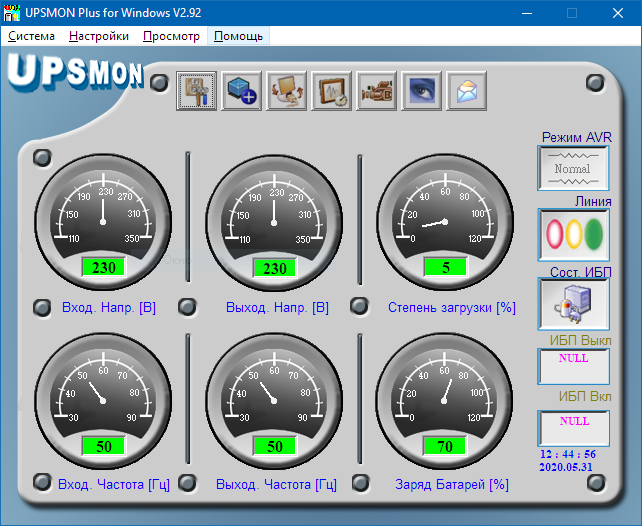
Task: Click the blue eye viewer icon
Action: pyautogui.click(x=422, y=91)
